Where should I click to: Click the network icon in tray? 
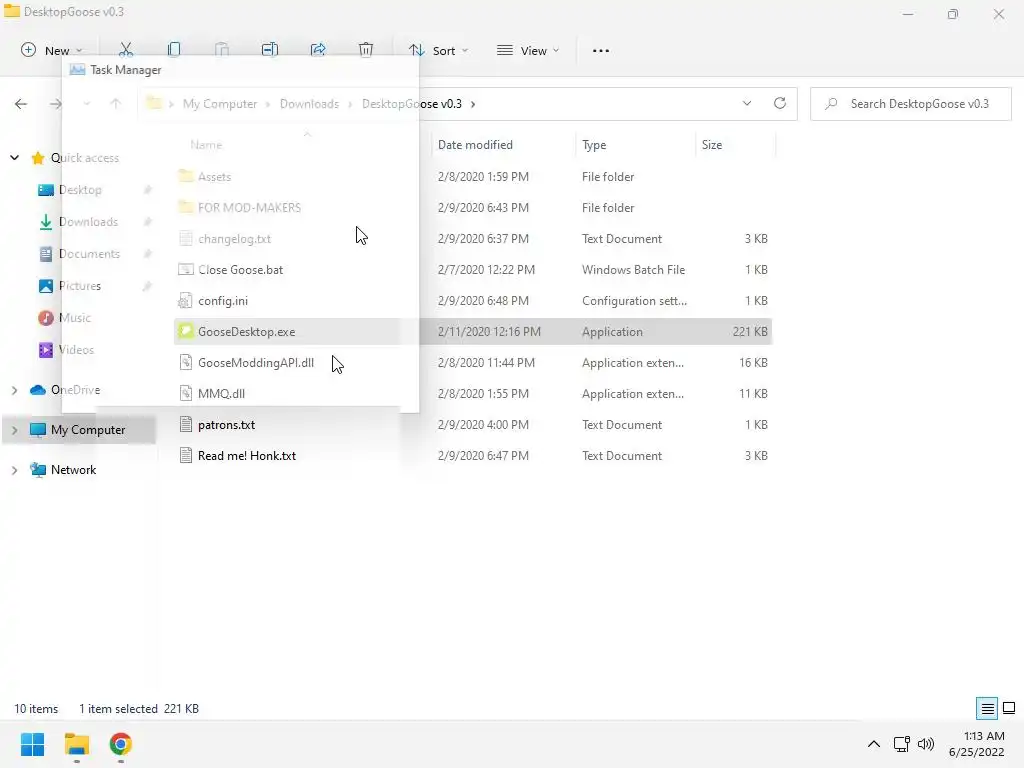(x=902, y=744)
